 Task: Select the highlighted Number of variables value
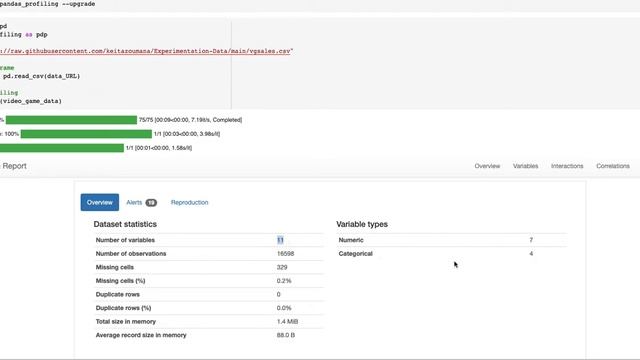coord(280,240)
